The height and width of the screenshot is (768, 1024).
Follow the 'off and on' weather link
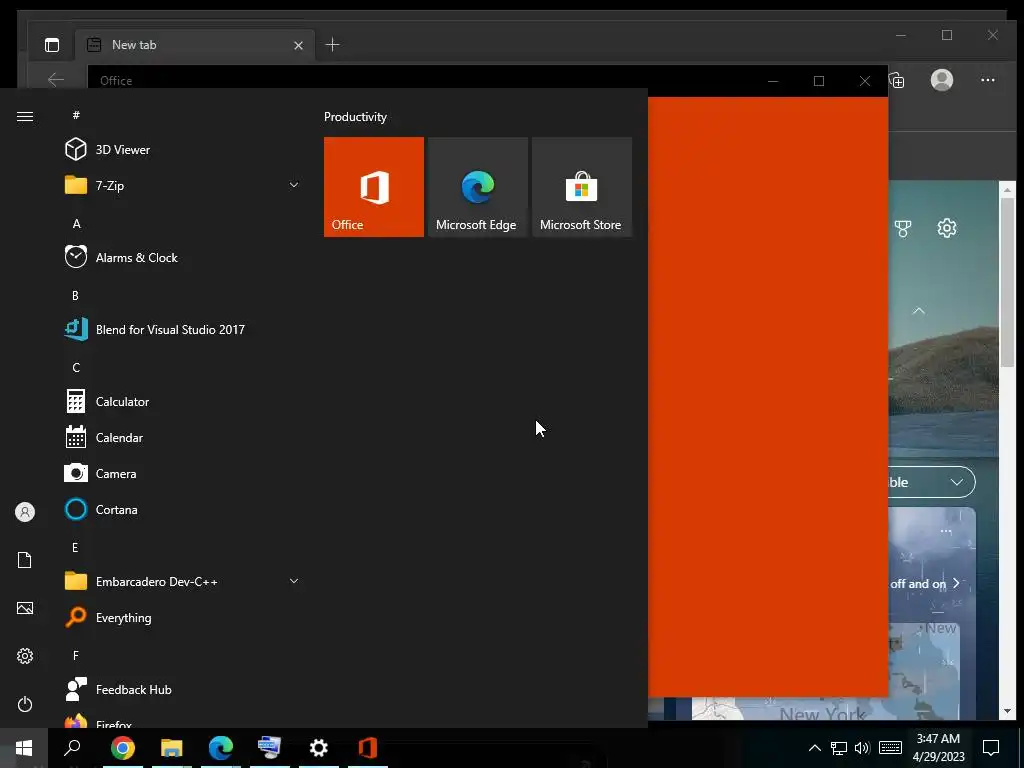pyautogui.click(x=925, y=583)
